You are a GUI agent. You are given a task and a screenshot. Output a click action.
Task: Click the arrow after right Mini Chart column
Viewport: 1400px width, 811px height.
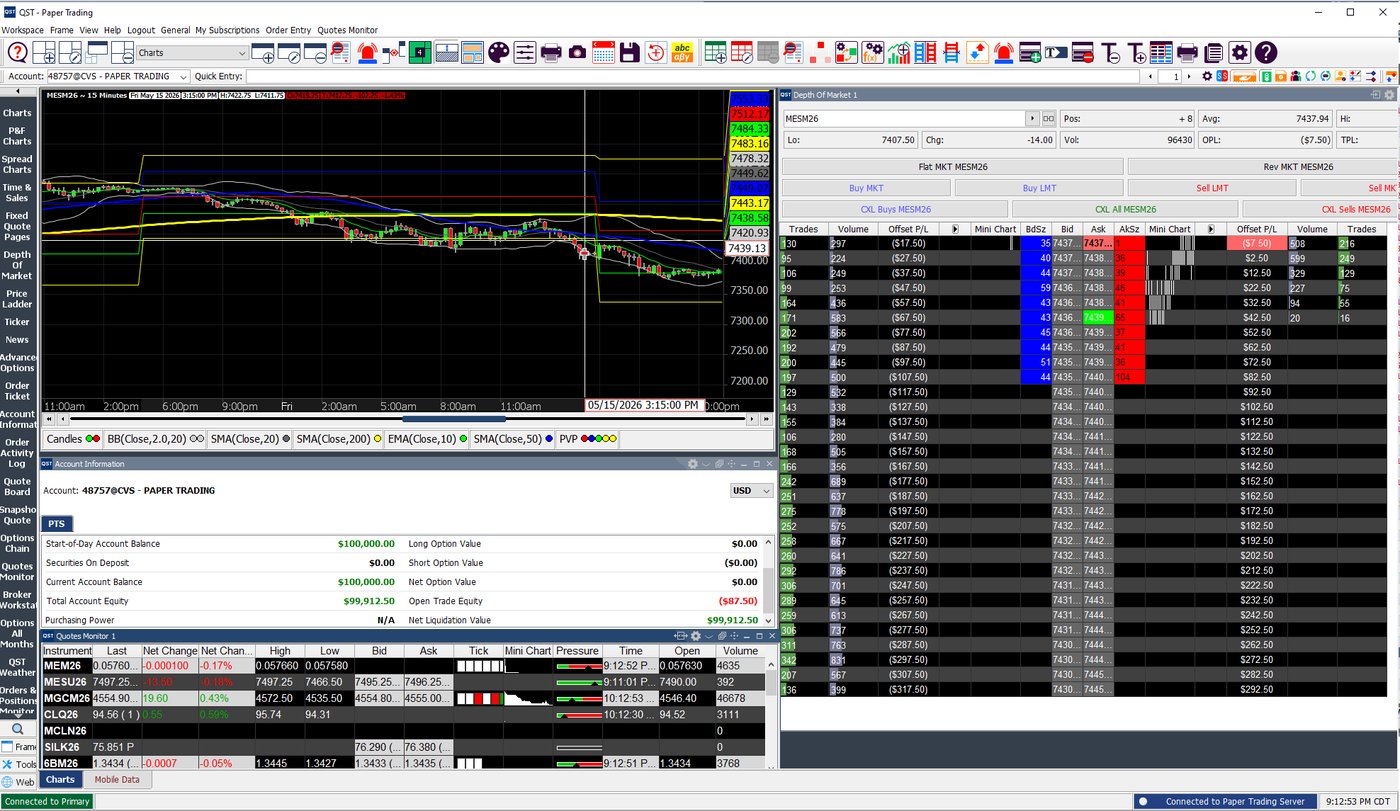point(1211,230)
